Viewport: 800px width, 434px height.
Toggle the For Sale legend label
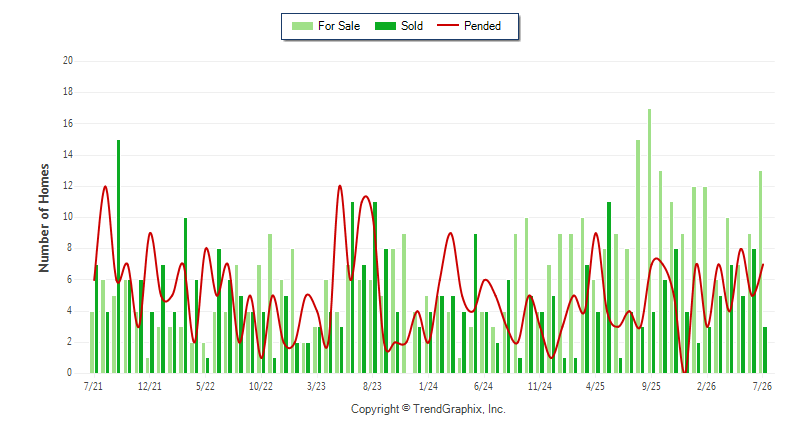click(x=339, y=26)
